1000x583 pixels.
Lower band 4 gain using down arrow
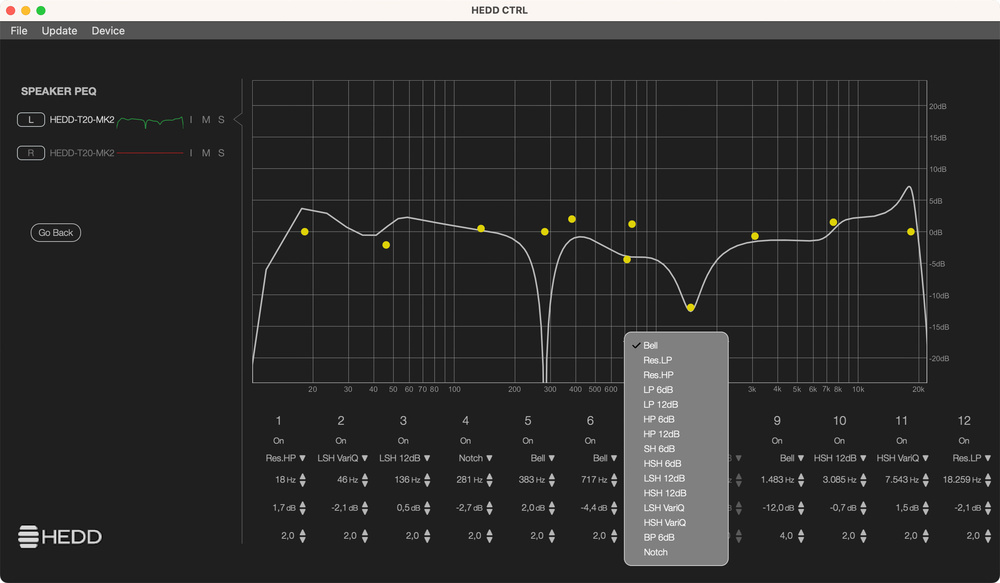point(490,512)
